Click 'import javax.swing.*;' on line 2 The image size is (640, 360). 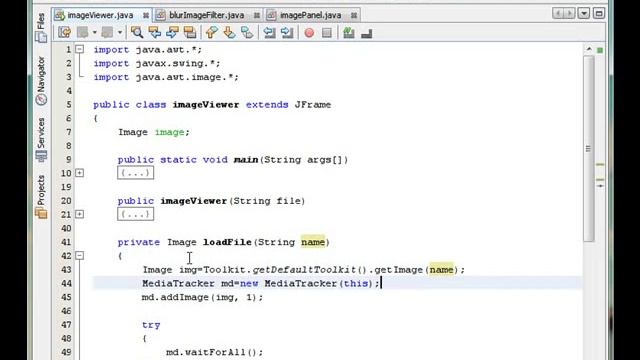pyautogui.click(x=157, y=63)
